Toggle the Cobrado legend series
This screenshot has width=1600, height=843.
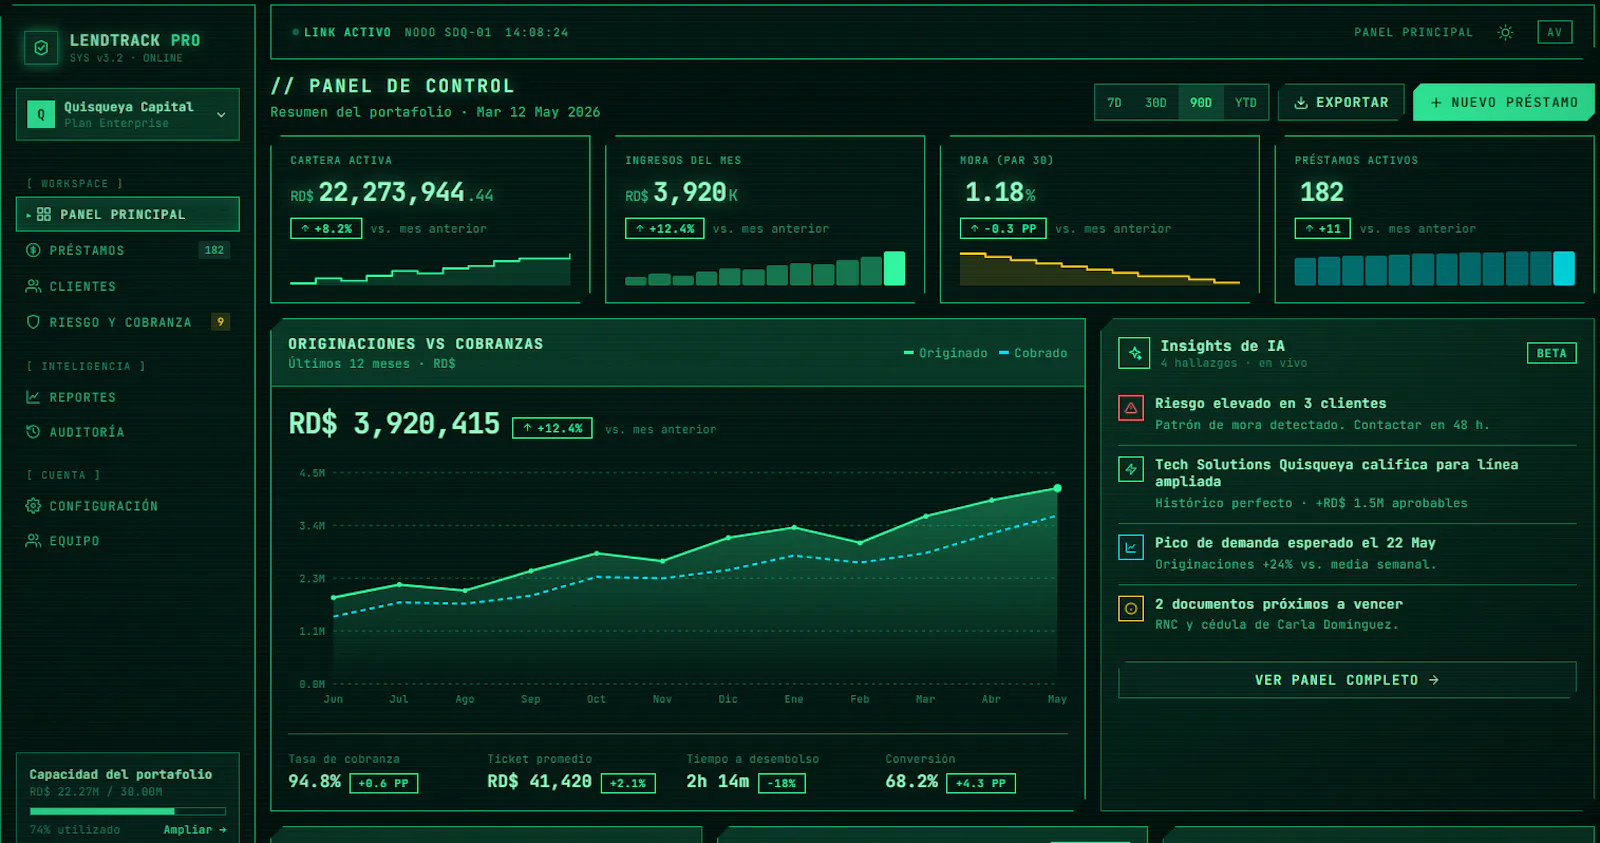pyautogui.click(x=1033, y=353)
